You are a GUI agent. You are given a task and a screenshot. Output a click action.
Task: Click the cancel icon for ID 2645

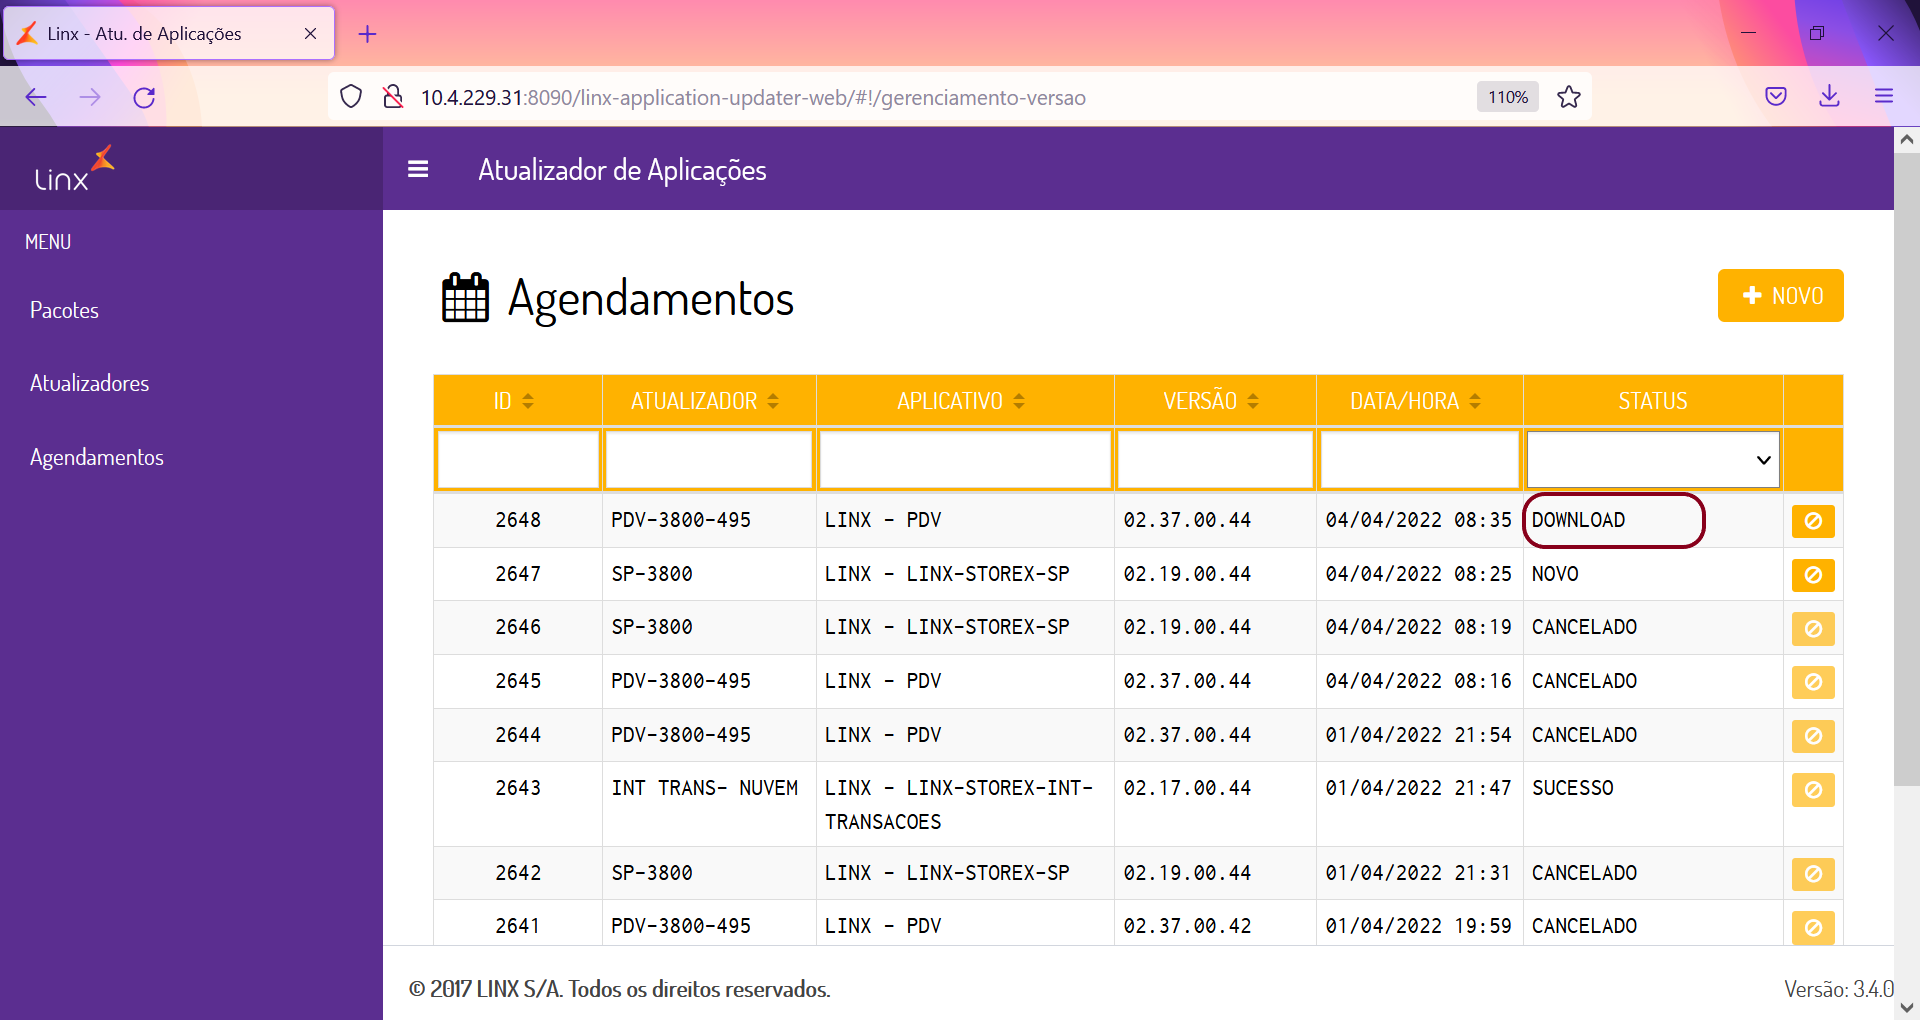click(1812, 682)
